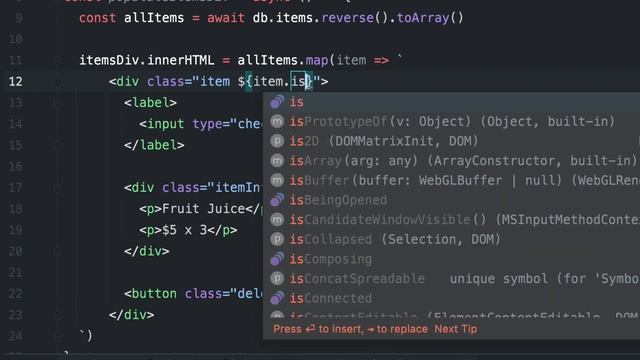Collapse the fold marker on line 11
This screenshot has width=640, height=360.
(x=58, y=61)
